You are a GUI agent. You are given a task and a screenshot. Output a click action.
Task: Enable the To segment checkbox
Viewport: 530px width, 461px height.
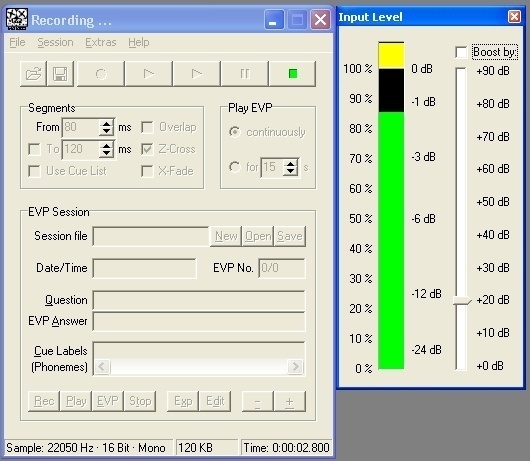34,149
